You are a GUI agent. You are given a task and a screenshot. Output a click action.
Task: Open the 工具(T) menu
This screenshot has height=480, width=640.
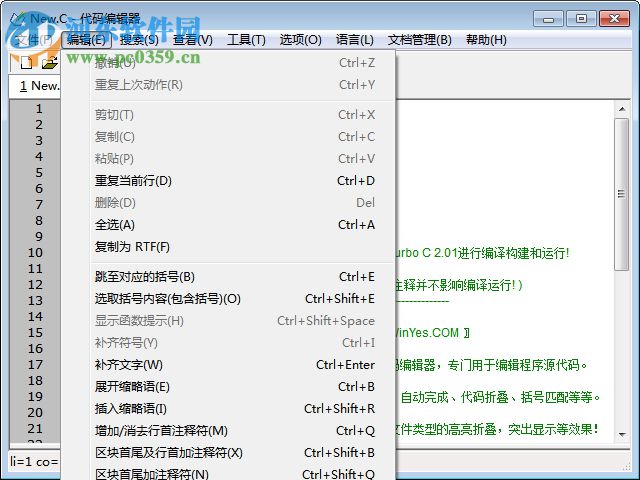(246, 40)
